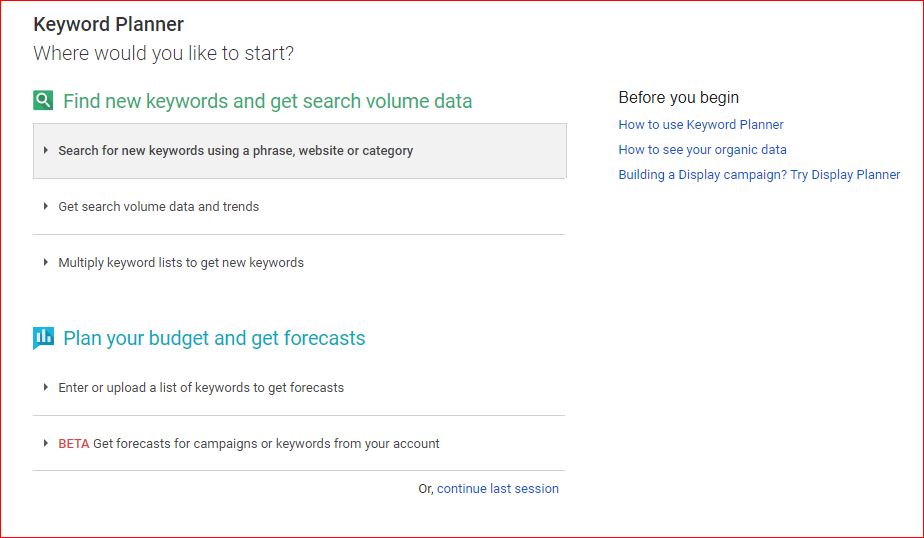Select 'Search for new keywords using a phrase' row

point(299,151)
